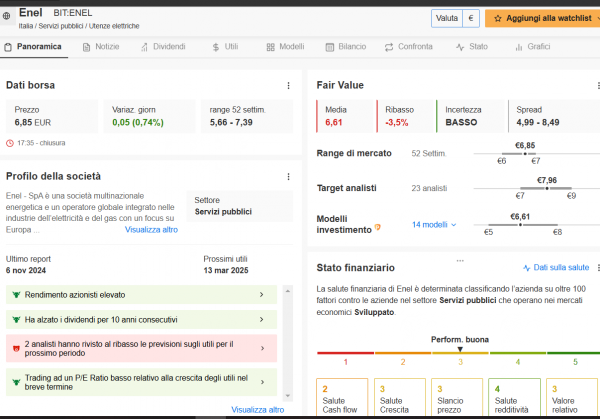Image resolution: width=600 pixels, height=419 pixels.
Task: Select the Valore relativo card
Action: (572, 397)
